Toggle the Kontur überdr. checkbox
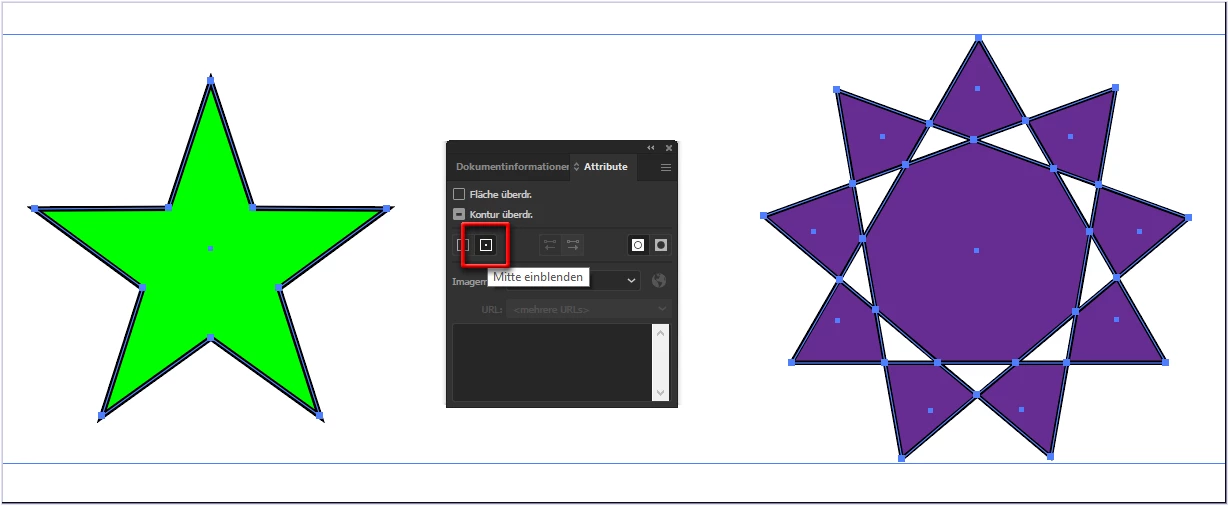 459,214
